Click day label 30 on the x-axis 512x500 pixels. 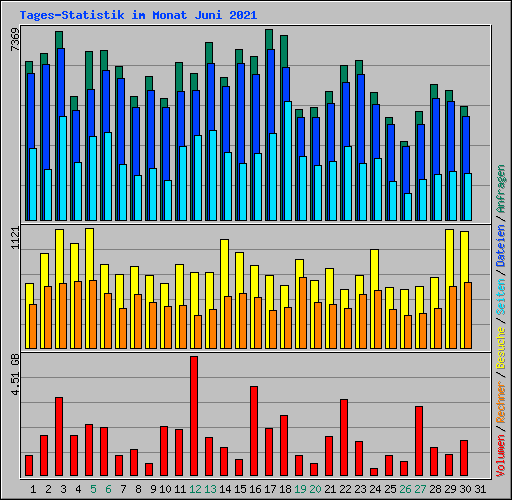click(465, 489)
